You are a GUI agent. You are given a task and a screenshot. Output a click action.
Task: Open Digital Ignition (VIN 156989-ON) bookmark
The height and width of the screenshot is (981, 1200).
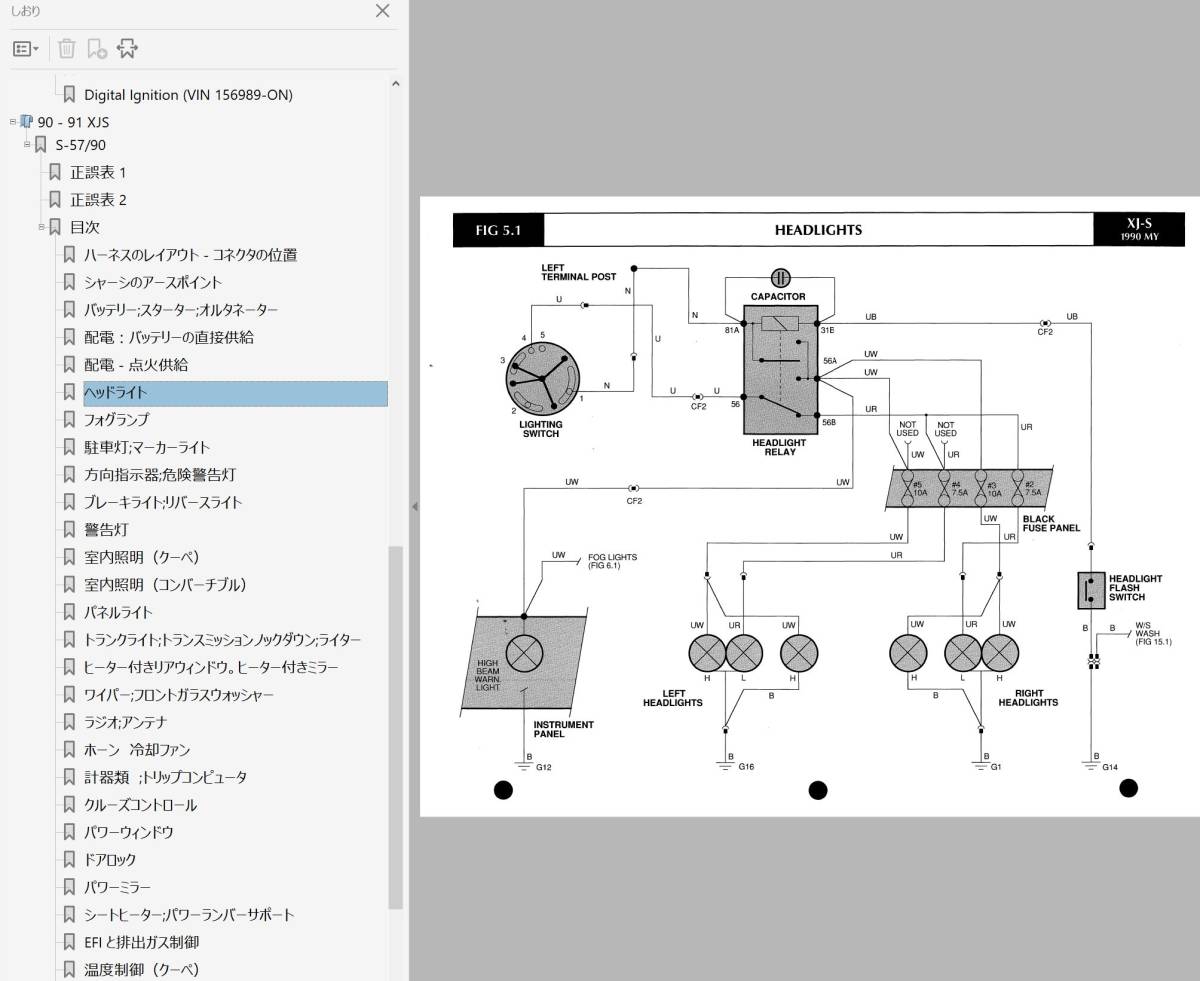click(x=188, y=95)
